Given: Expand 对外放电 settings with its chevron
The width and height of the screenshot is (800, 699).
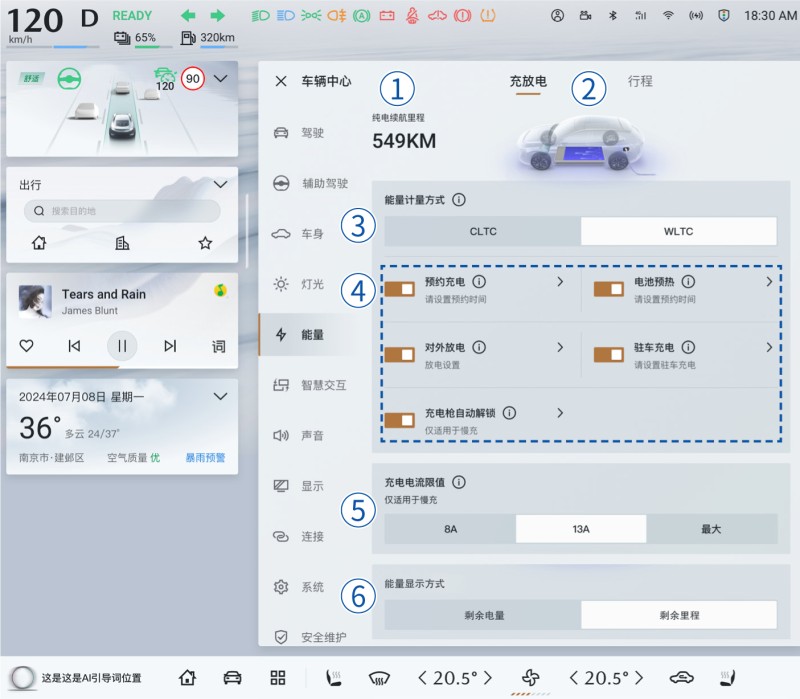Looking at the screenshot, I should [x=560, y=347].
